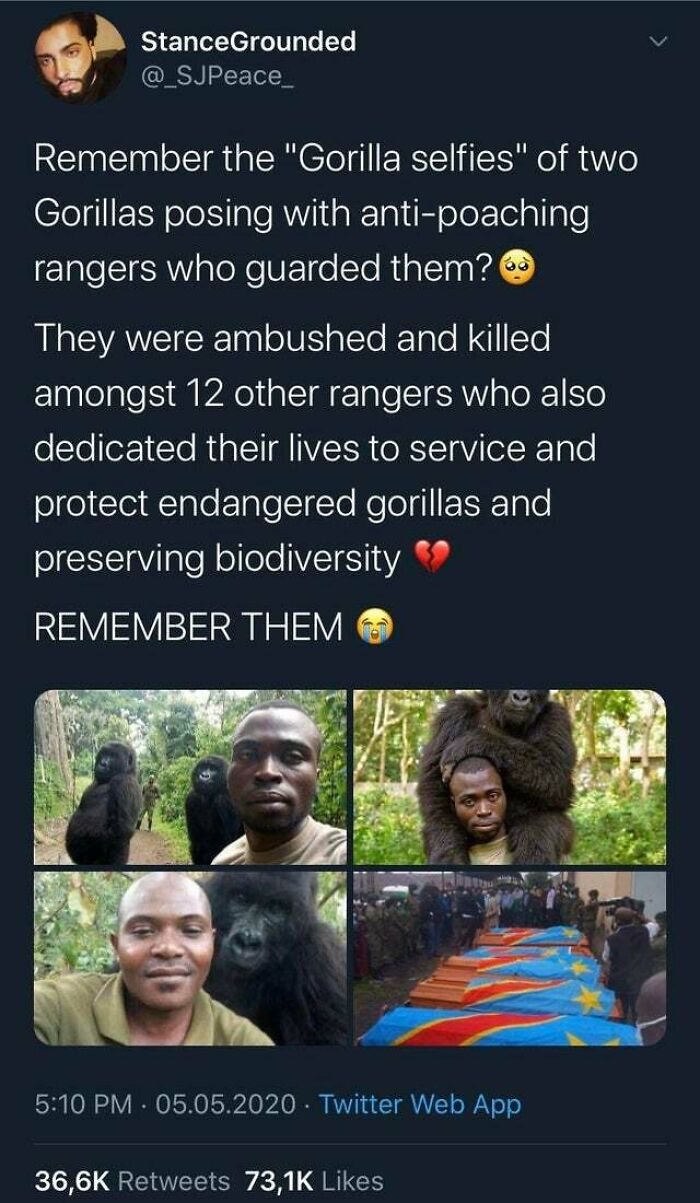Click the word Retweets label

pyautogui.click(x=174, y=1180)
